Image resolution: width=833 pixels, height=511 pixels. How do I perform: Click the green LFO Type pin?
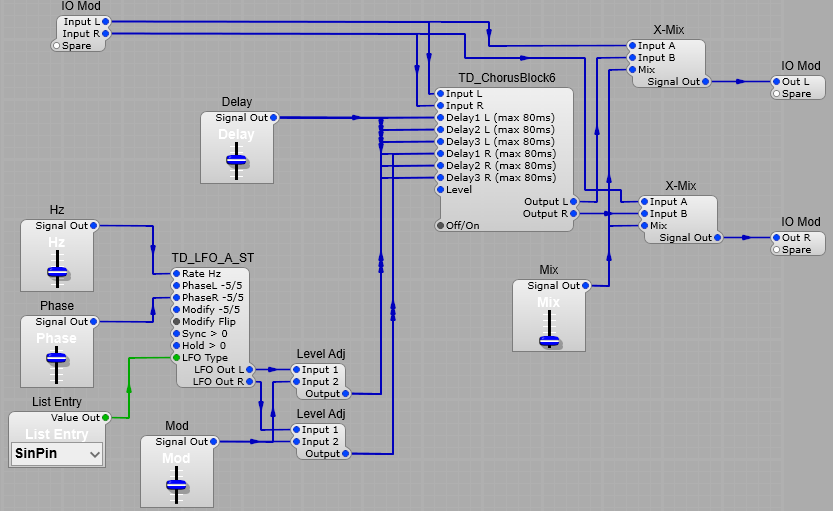point(176,357)
